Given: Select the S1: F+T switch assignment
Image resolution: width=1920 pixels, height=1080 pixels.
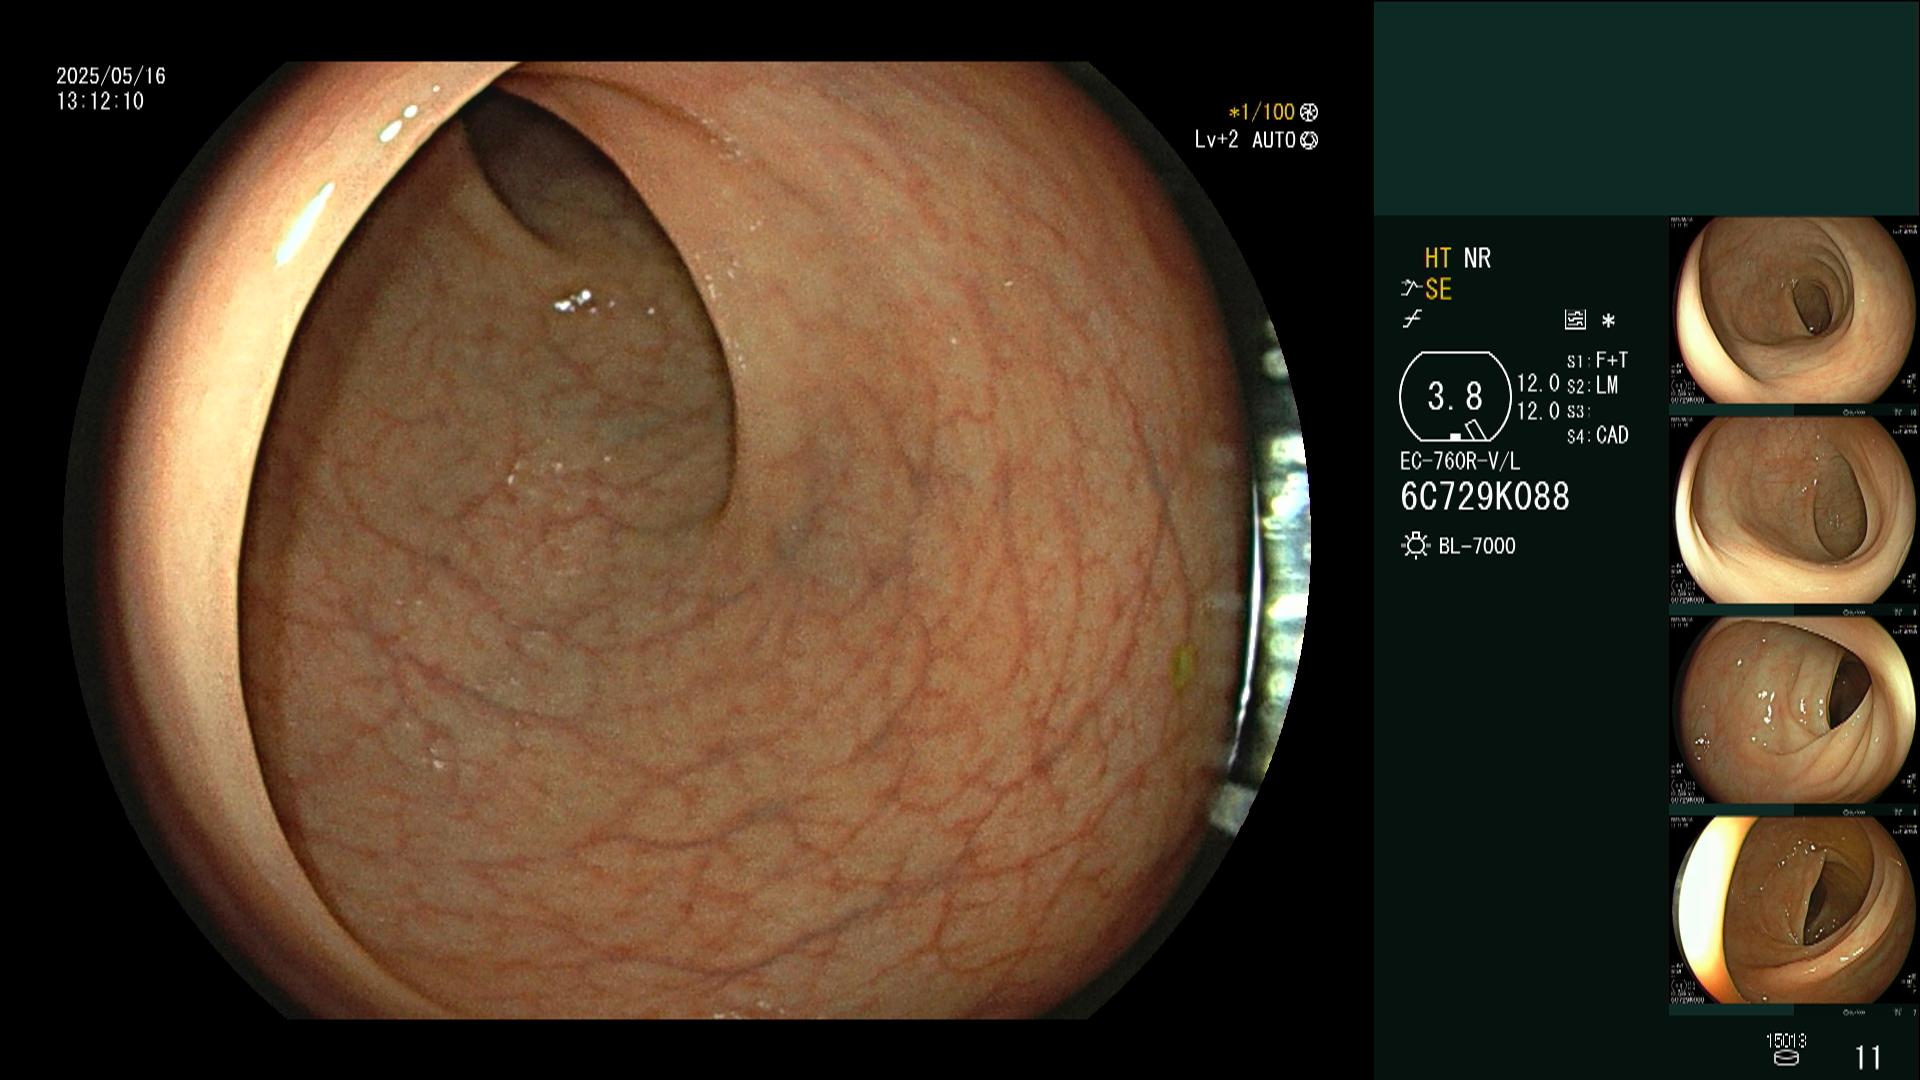Looking at the screenshot, I should point(1597,360).
